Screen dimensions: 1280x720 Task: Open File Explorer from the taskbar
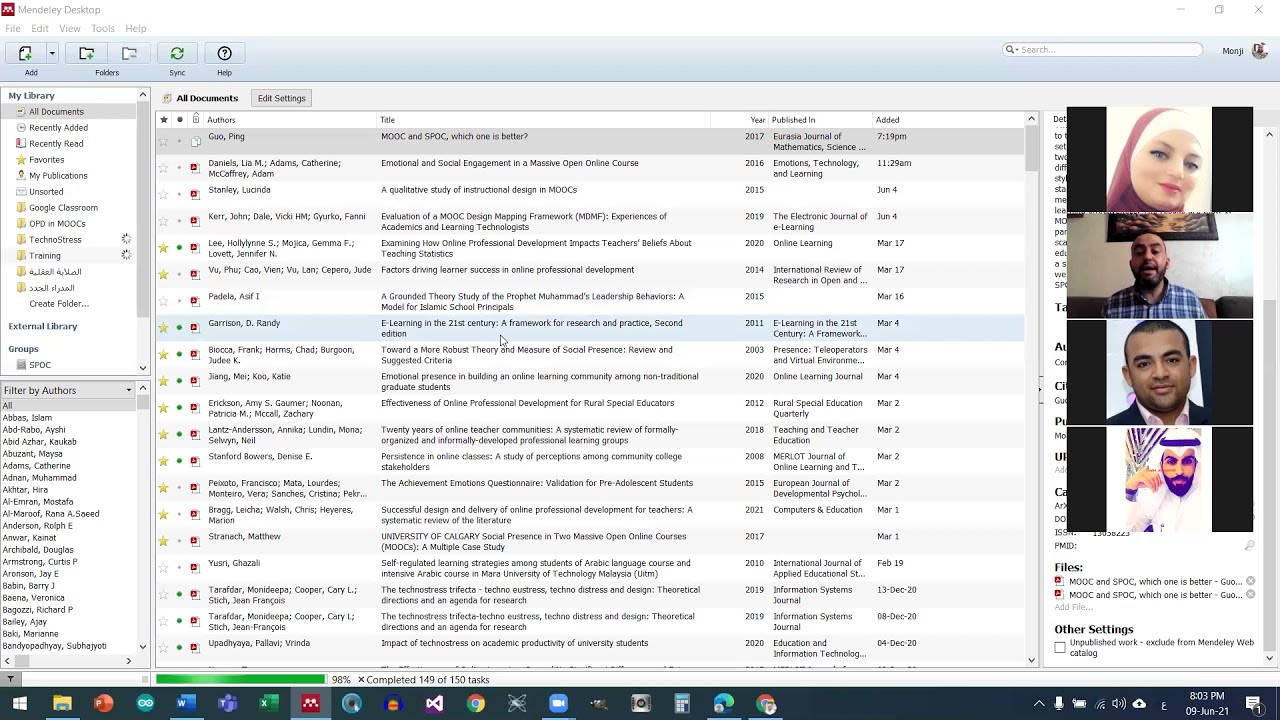62,704
